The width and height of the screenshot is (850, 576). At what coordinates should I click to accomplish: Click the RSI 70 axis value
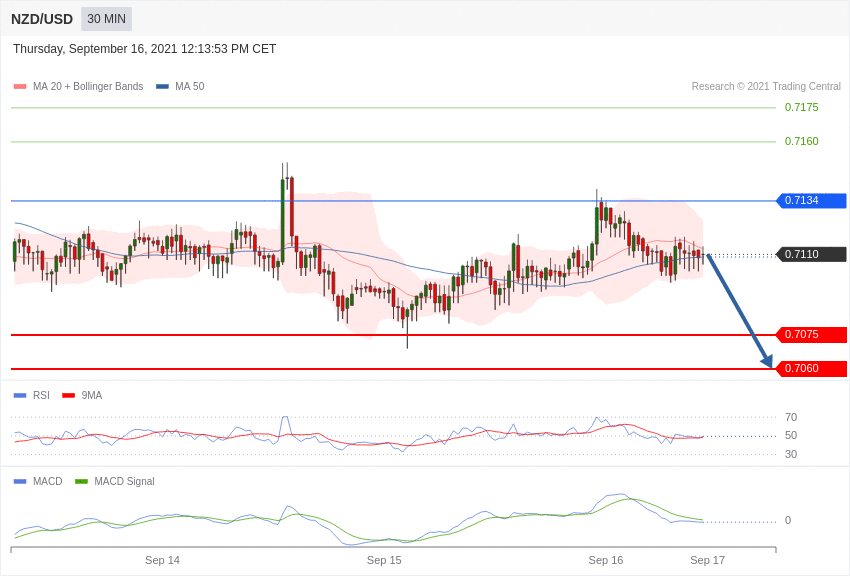click(x=791, y=417)
